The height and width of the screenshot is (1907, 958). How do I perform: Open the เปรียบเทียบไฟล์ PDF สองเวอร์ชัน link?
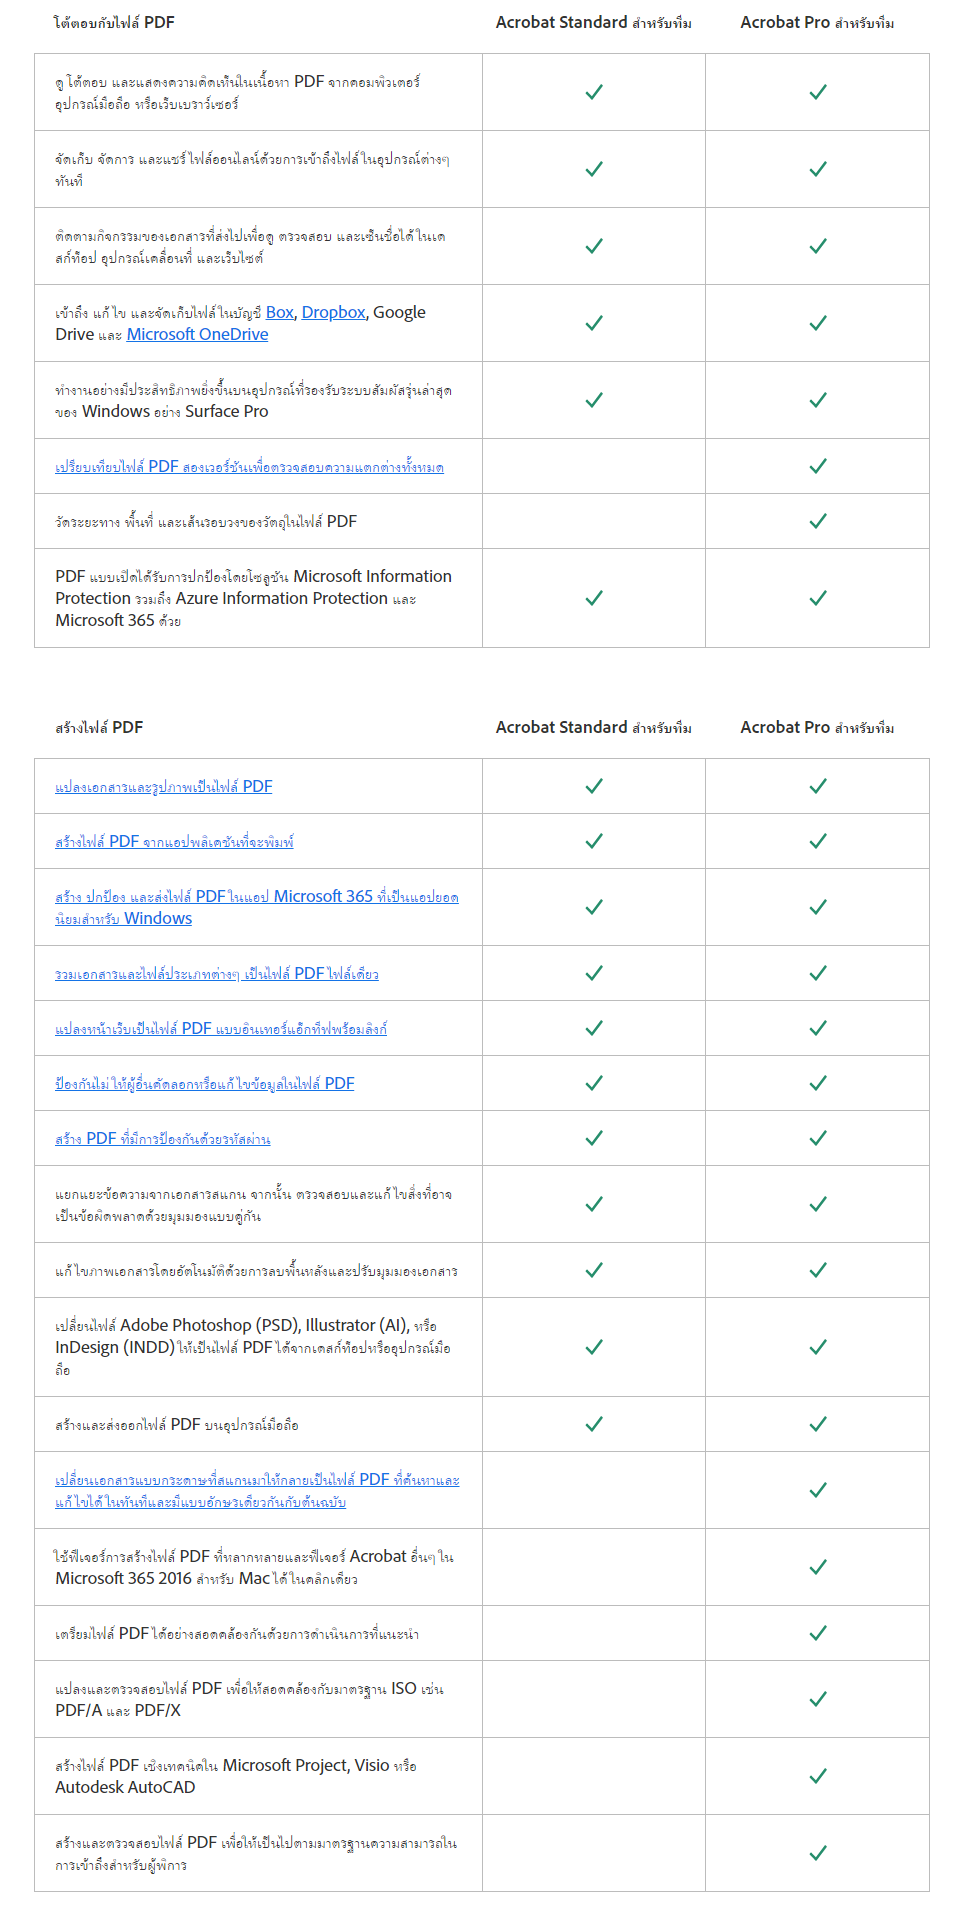click(x=249, y=467)
